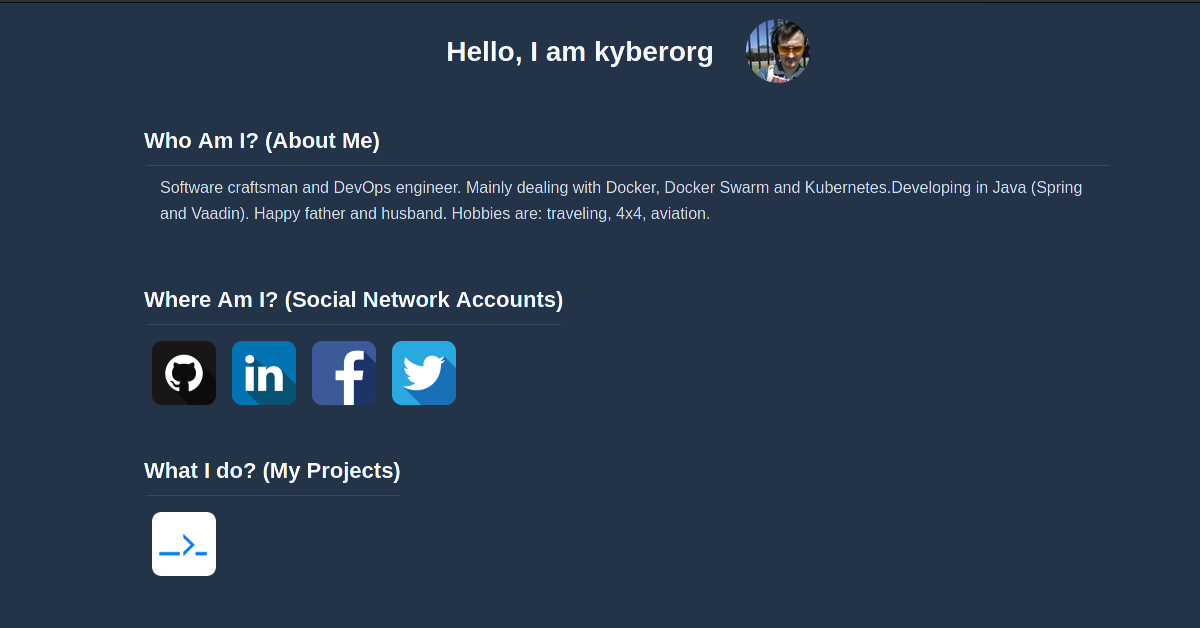Screen dimensions: 1200x628
Task: Click the blue LinkedIn 'in' logo
Action: [x=263, y=372]
